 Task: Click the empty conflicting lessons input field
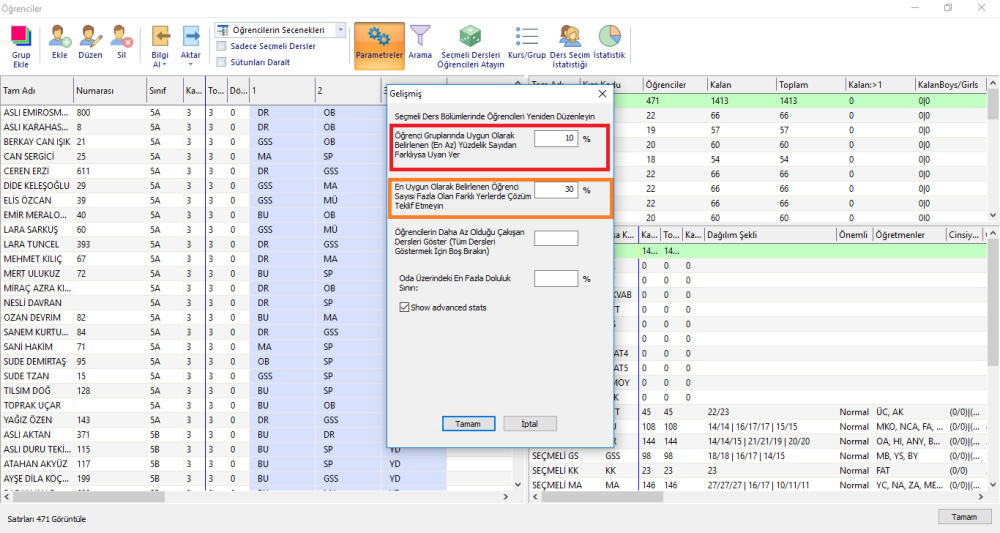[556, 238]
